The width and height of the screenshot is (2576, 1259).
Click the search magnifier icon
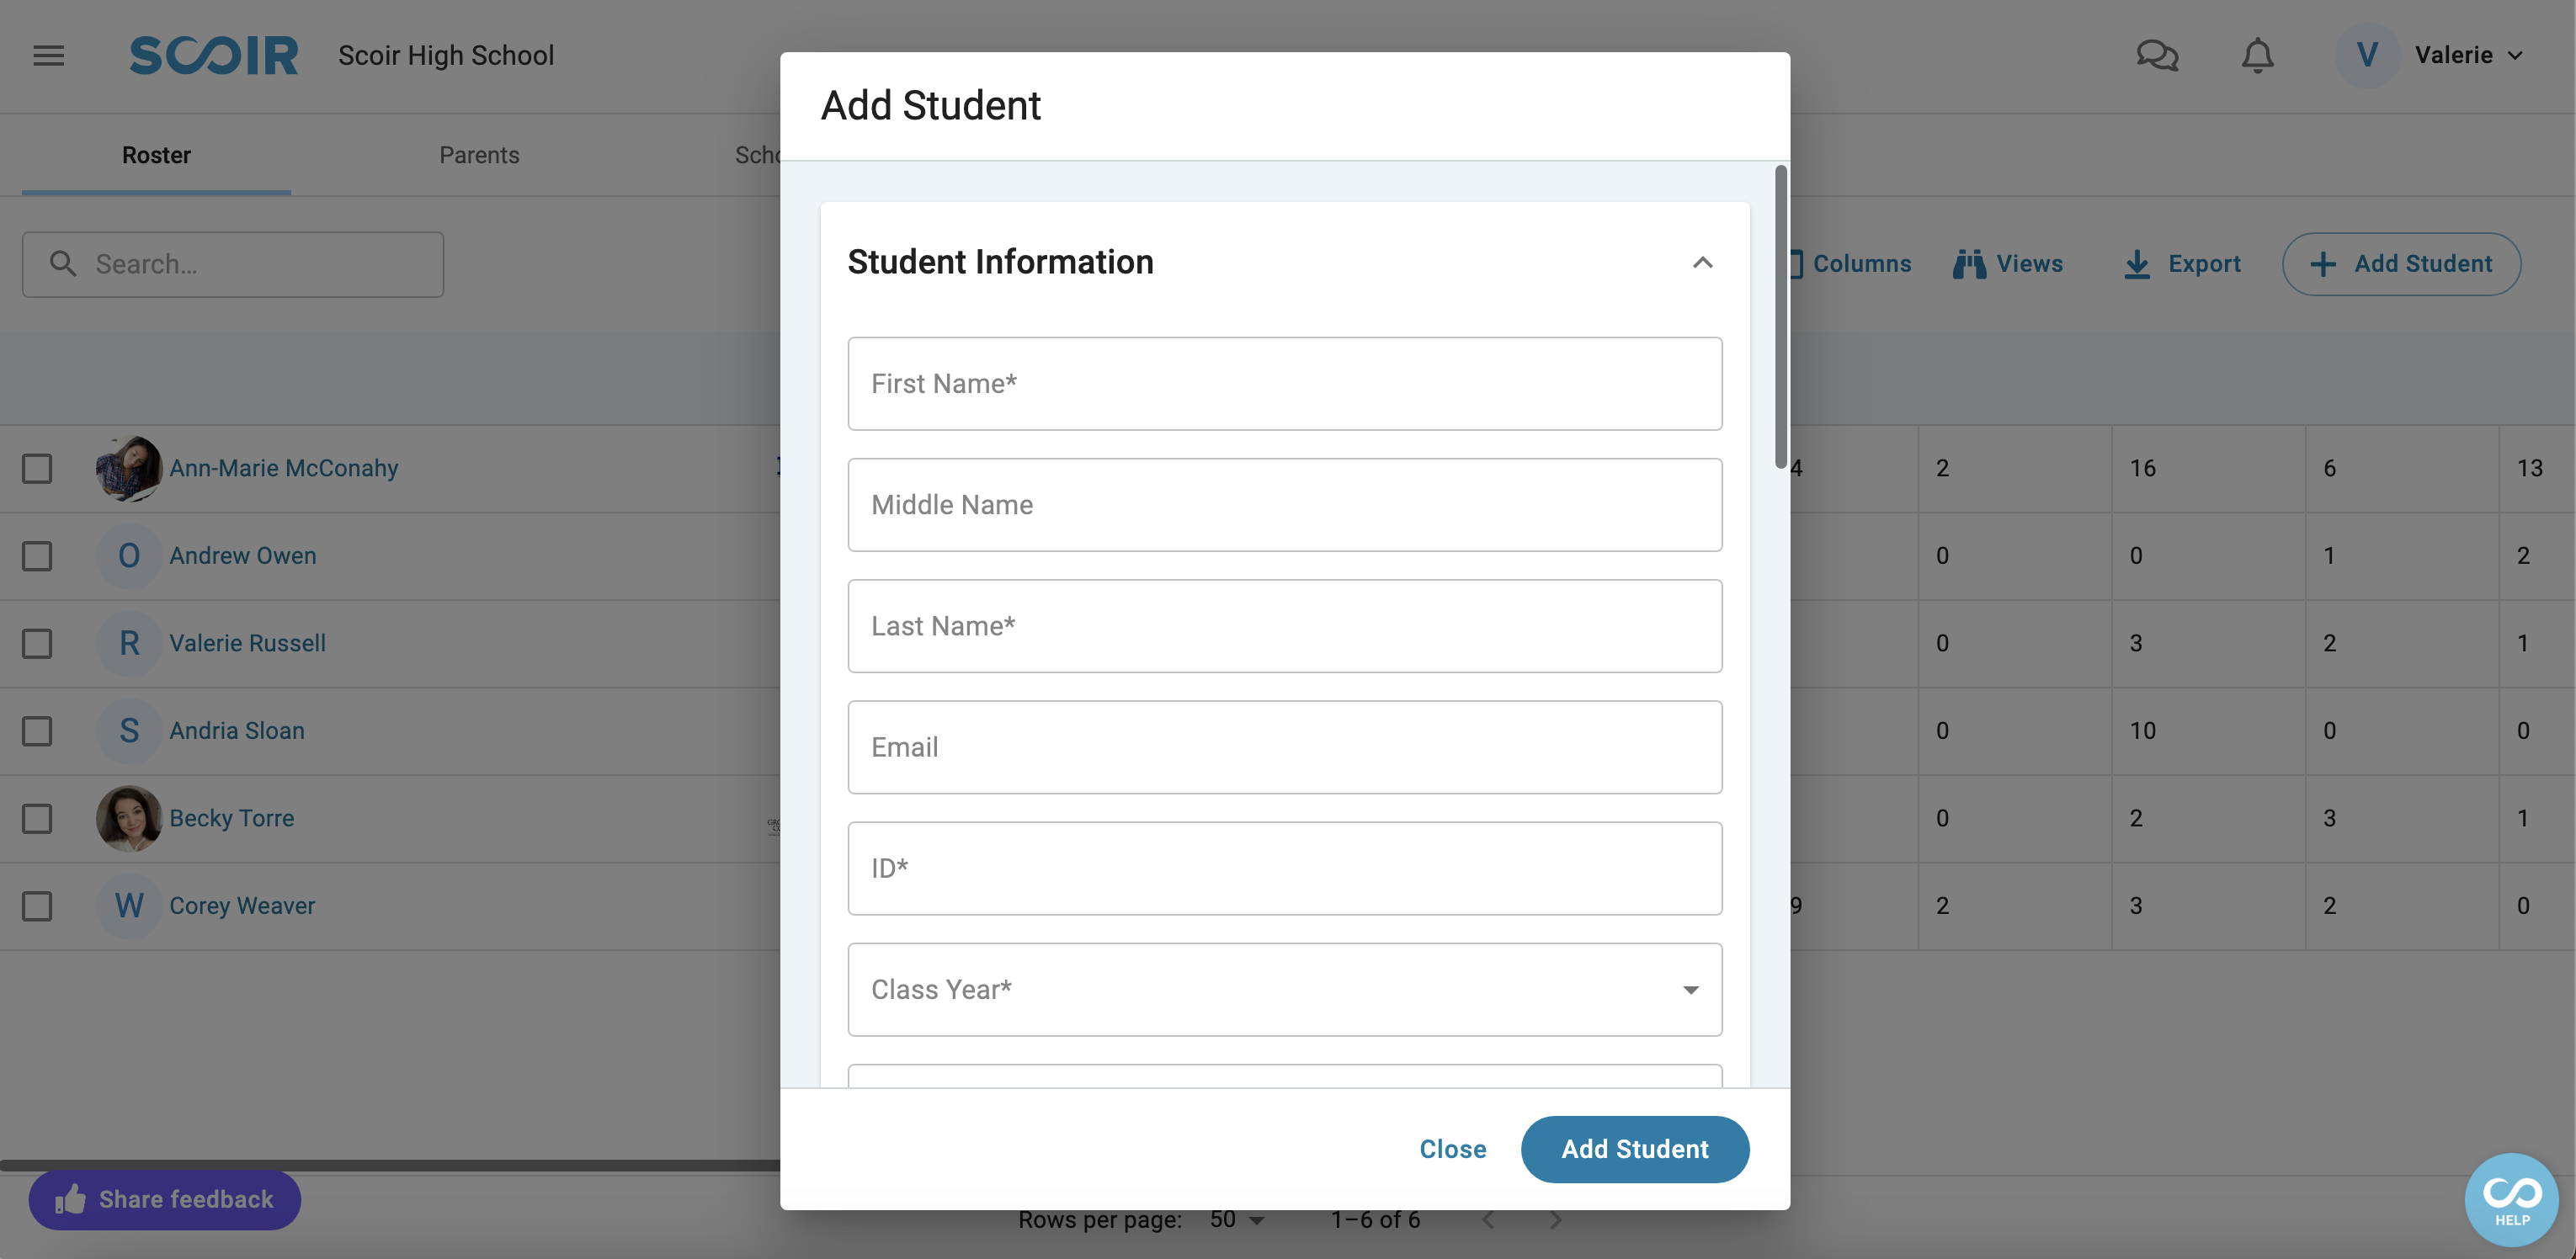pos(63,264)
